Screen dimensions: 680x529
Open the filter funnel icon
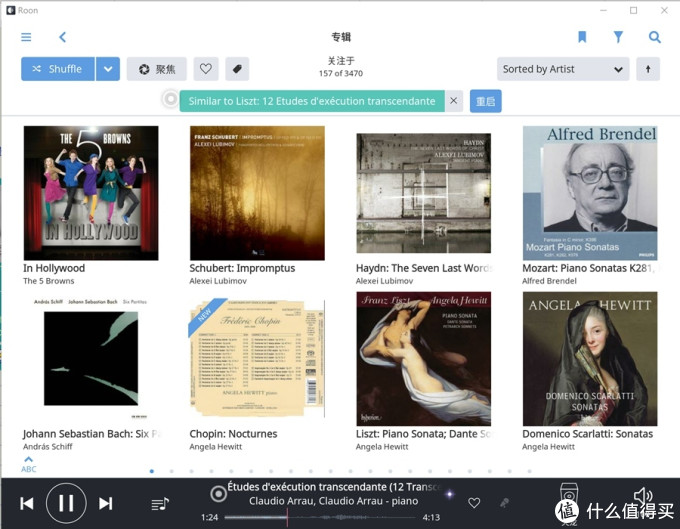click(618, 37)
